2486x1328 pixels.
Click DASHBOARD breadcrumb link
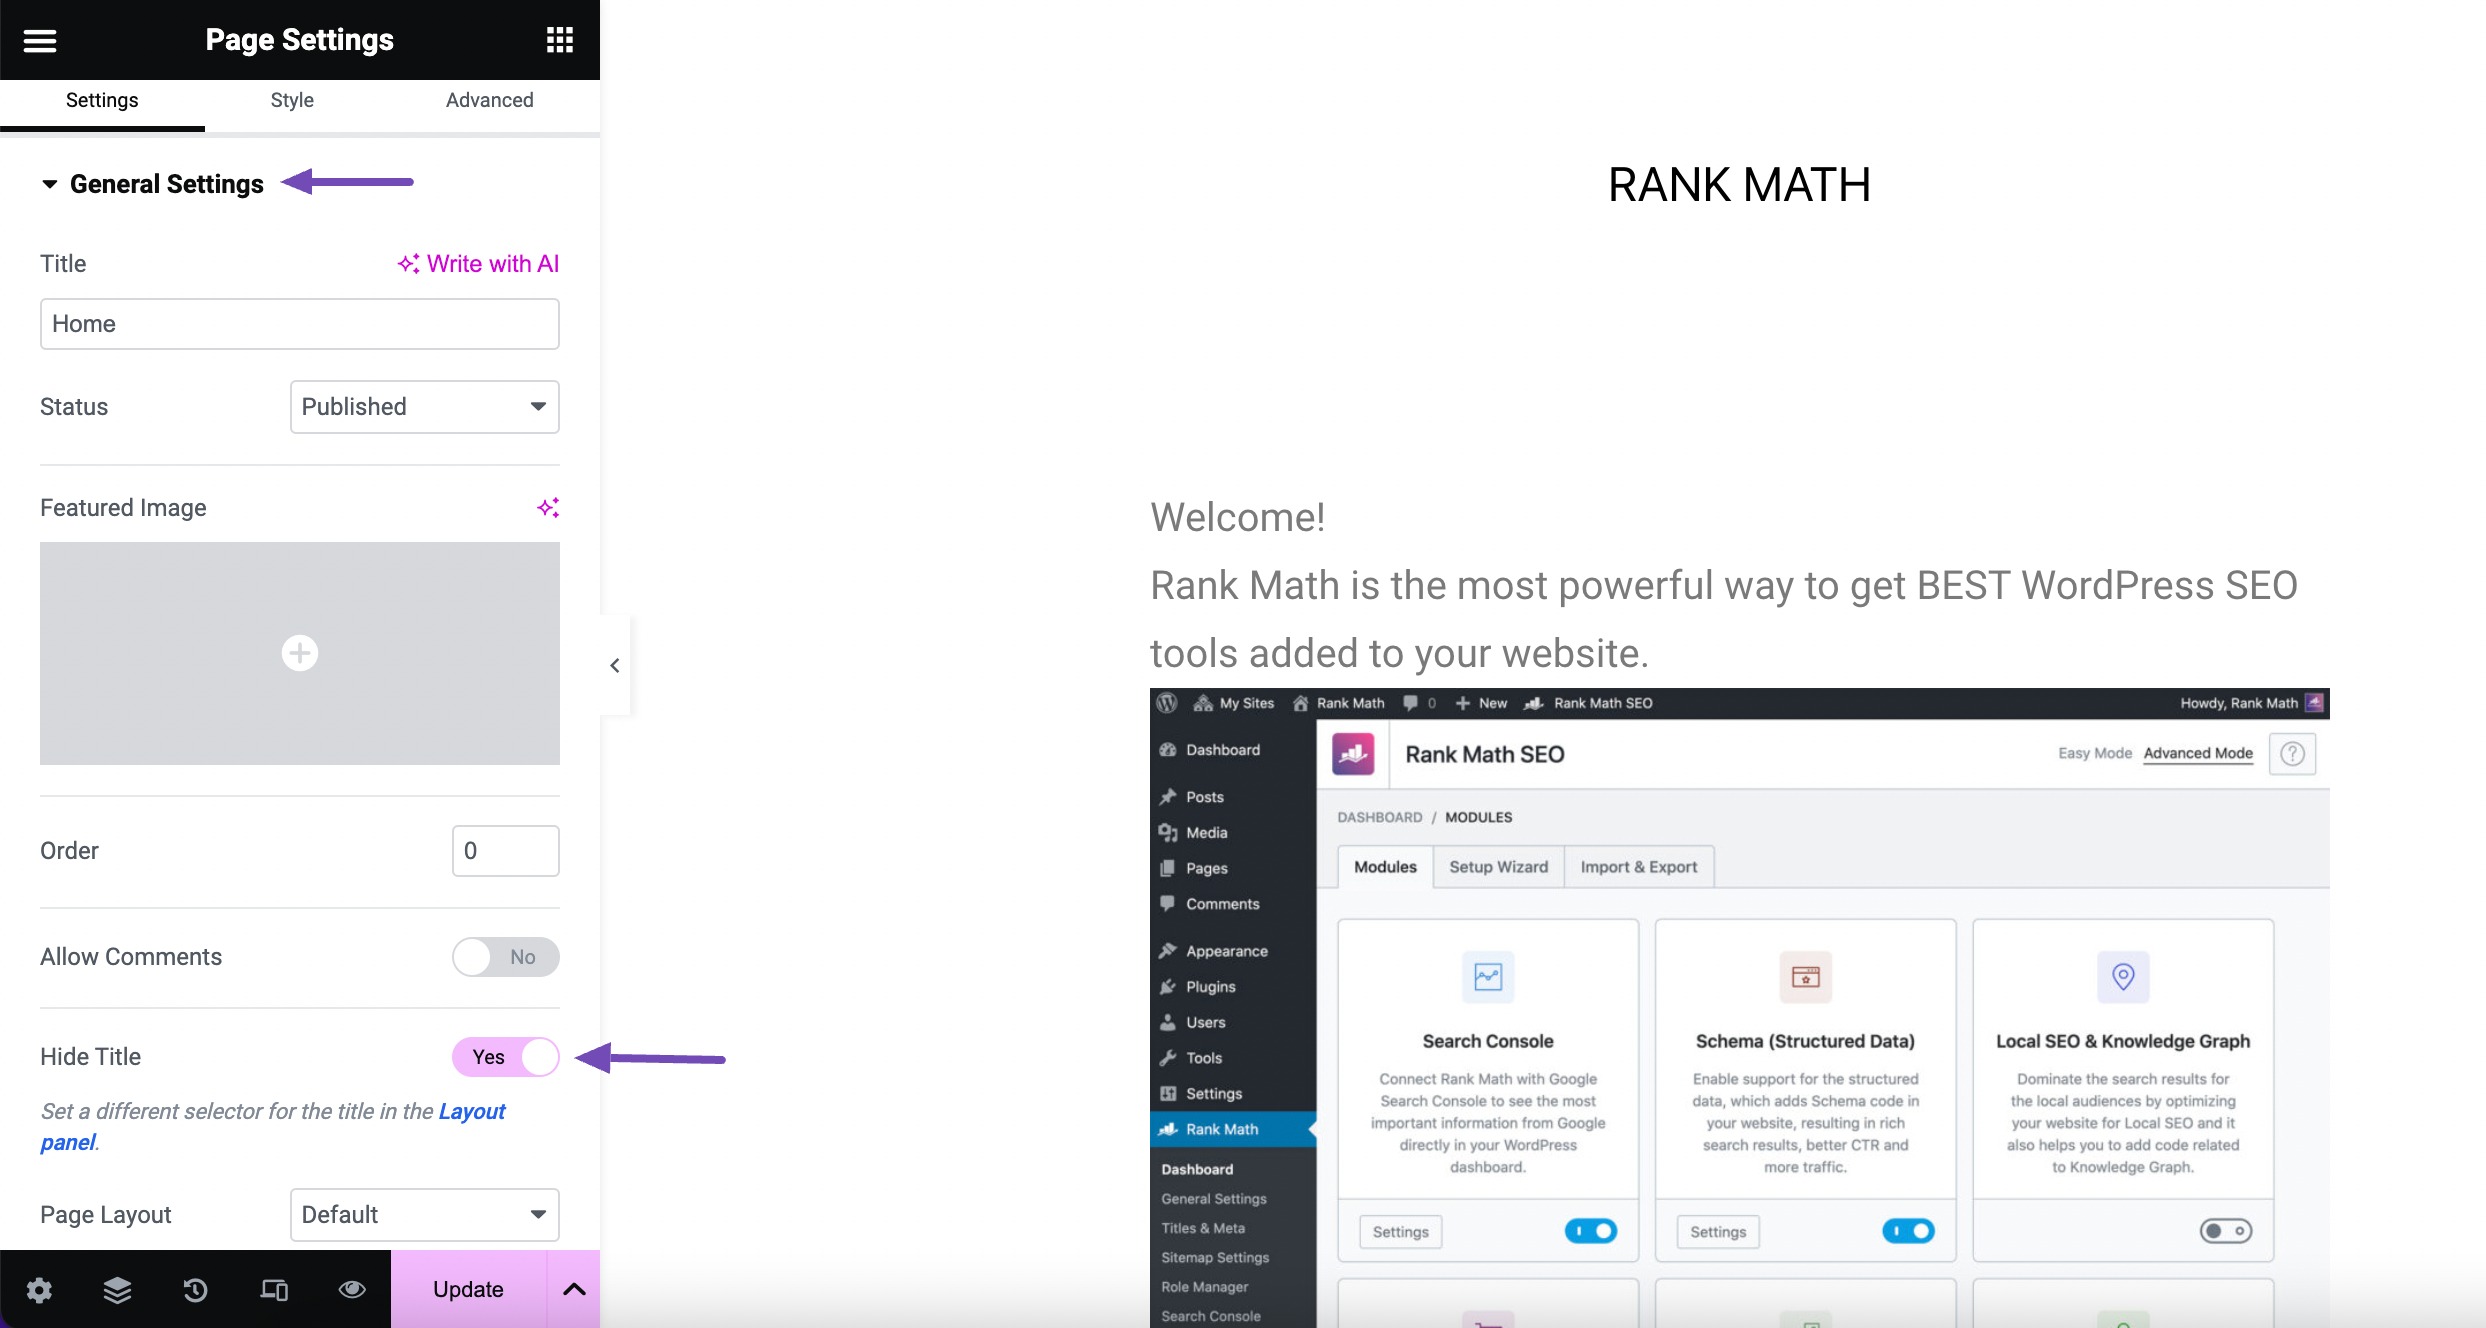(1380, 818)
